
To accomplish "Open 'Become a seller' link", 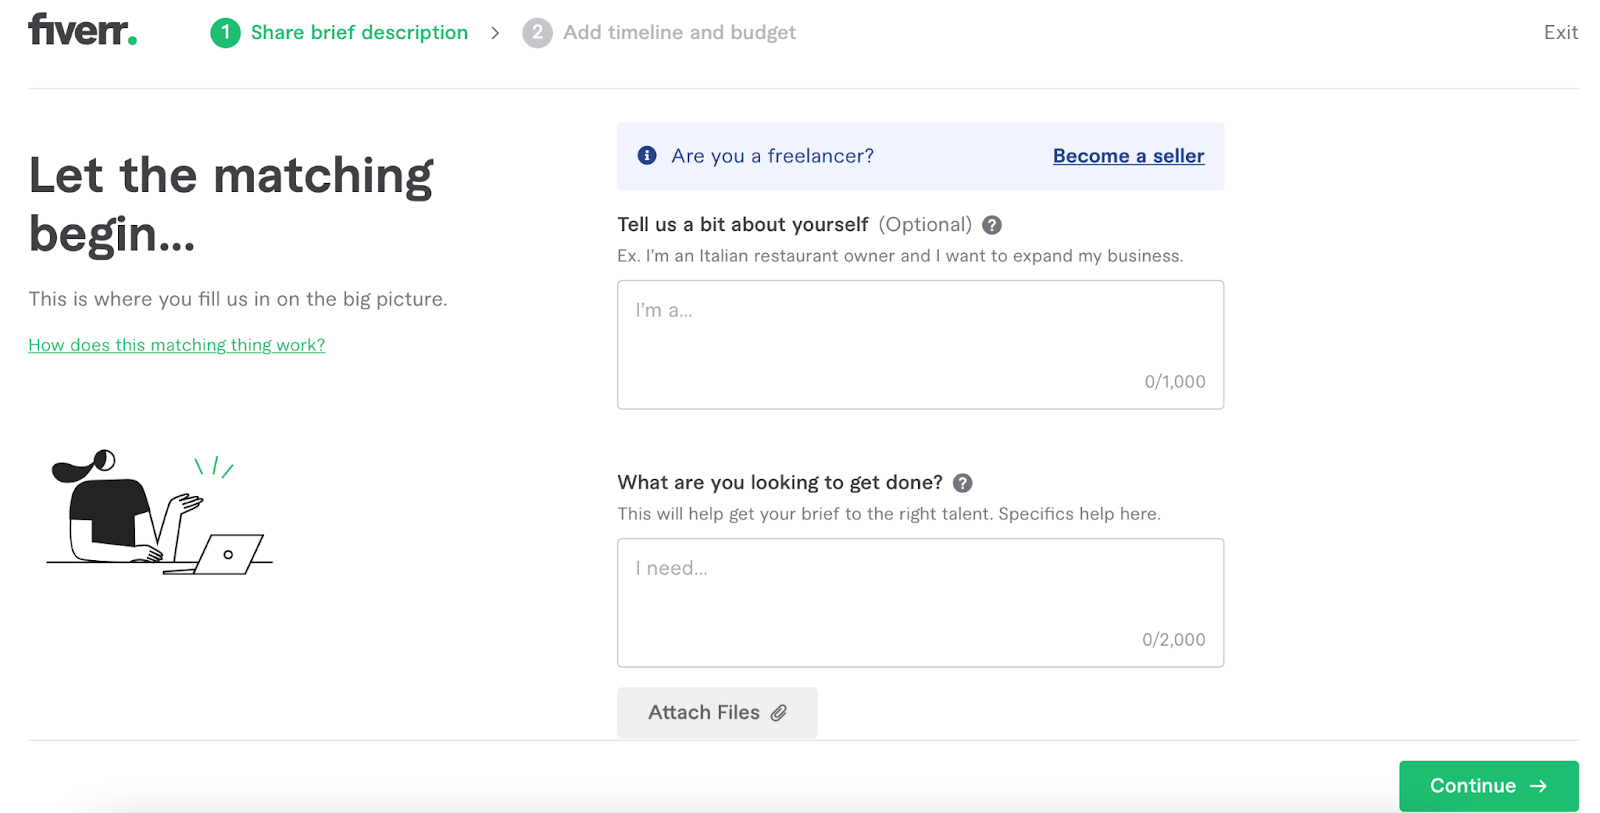I will (x=1128, y=156).
